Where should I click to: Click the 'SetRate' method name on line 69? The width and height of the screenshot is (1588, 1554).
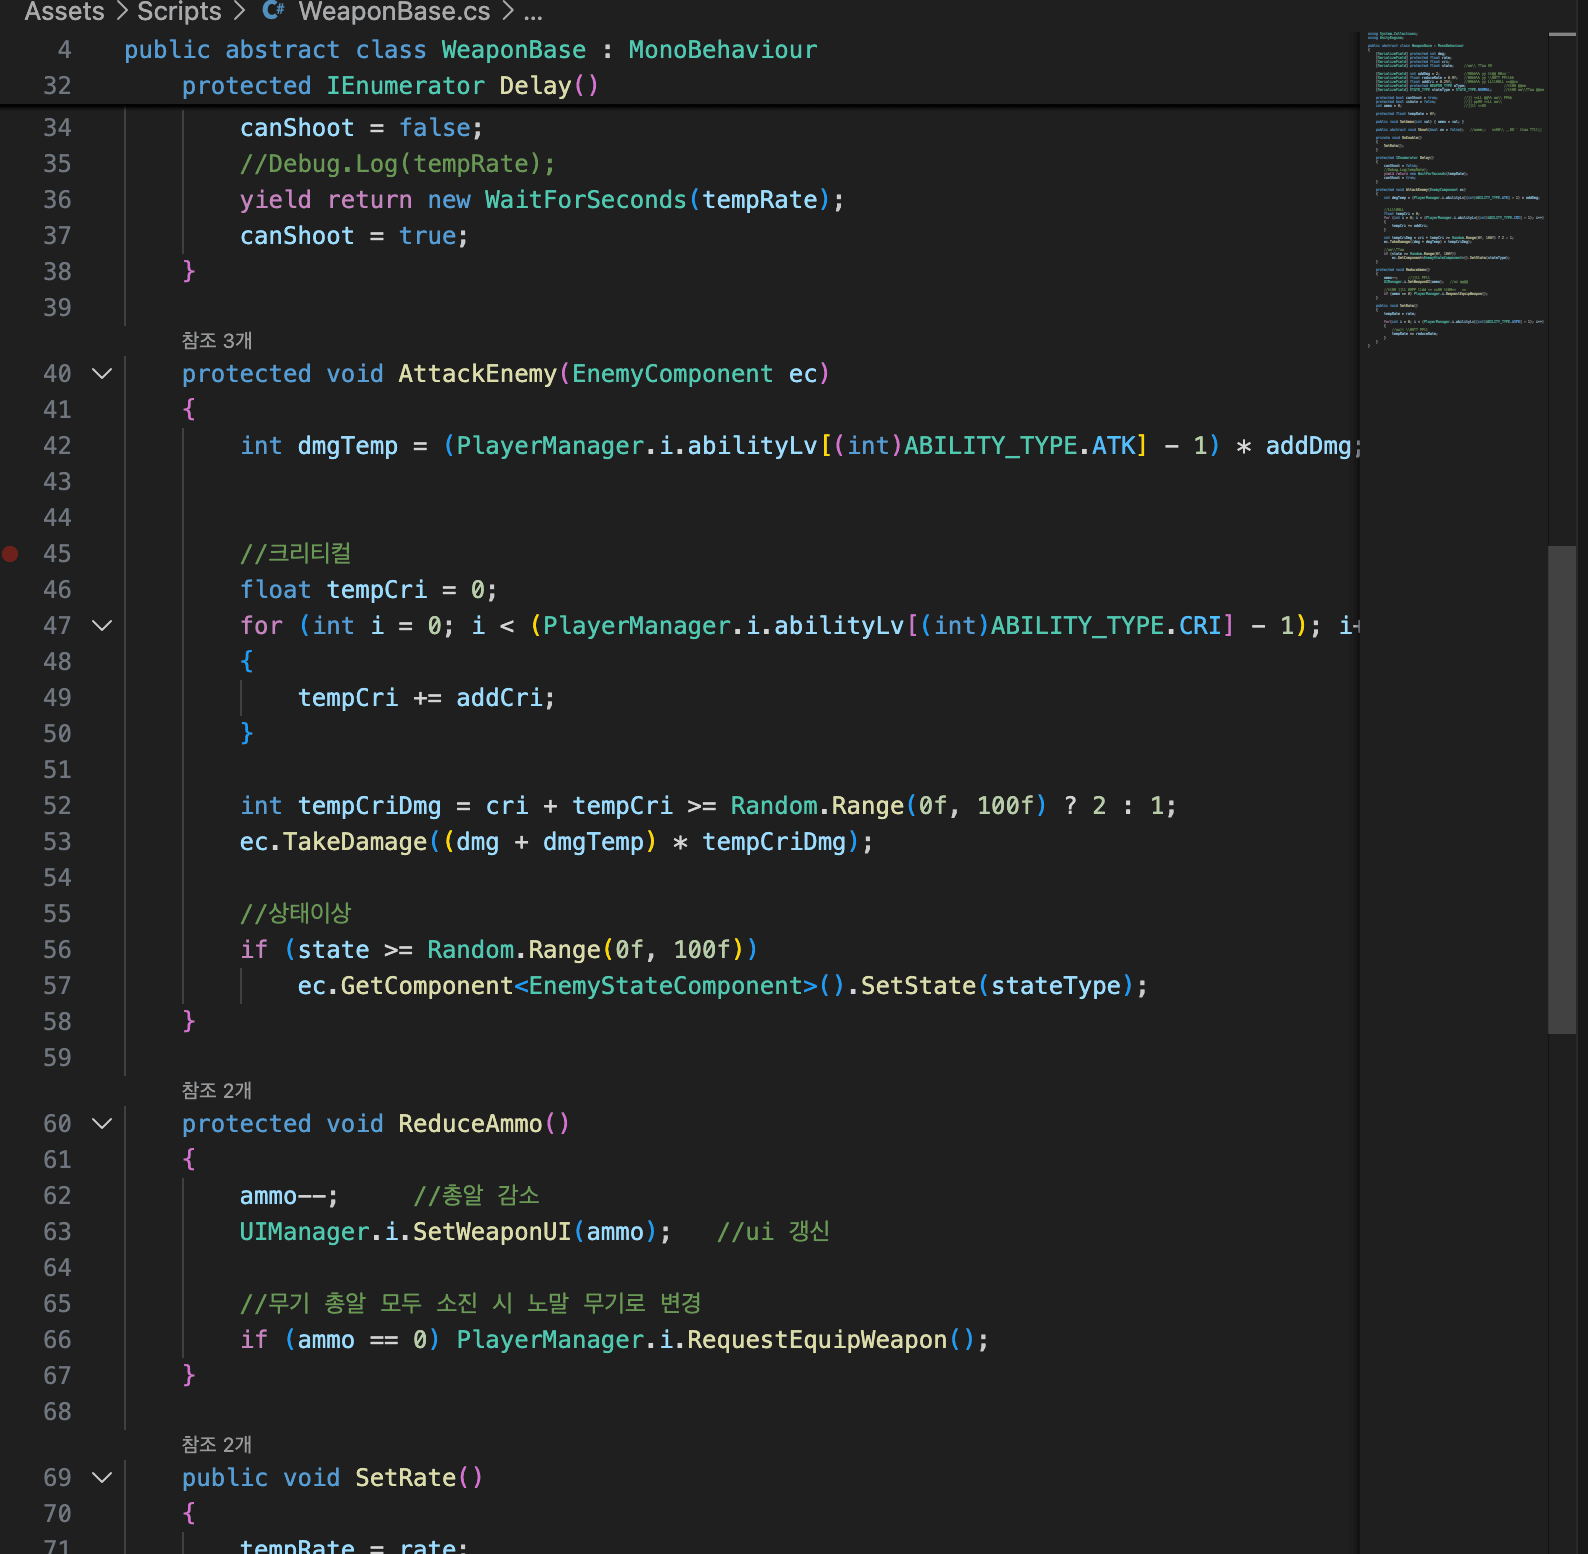click(x=405, y=1477)
